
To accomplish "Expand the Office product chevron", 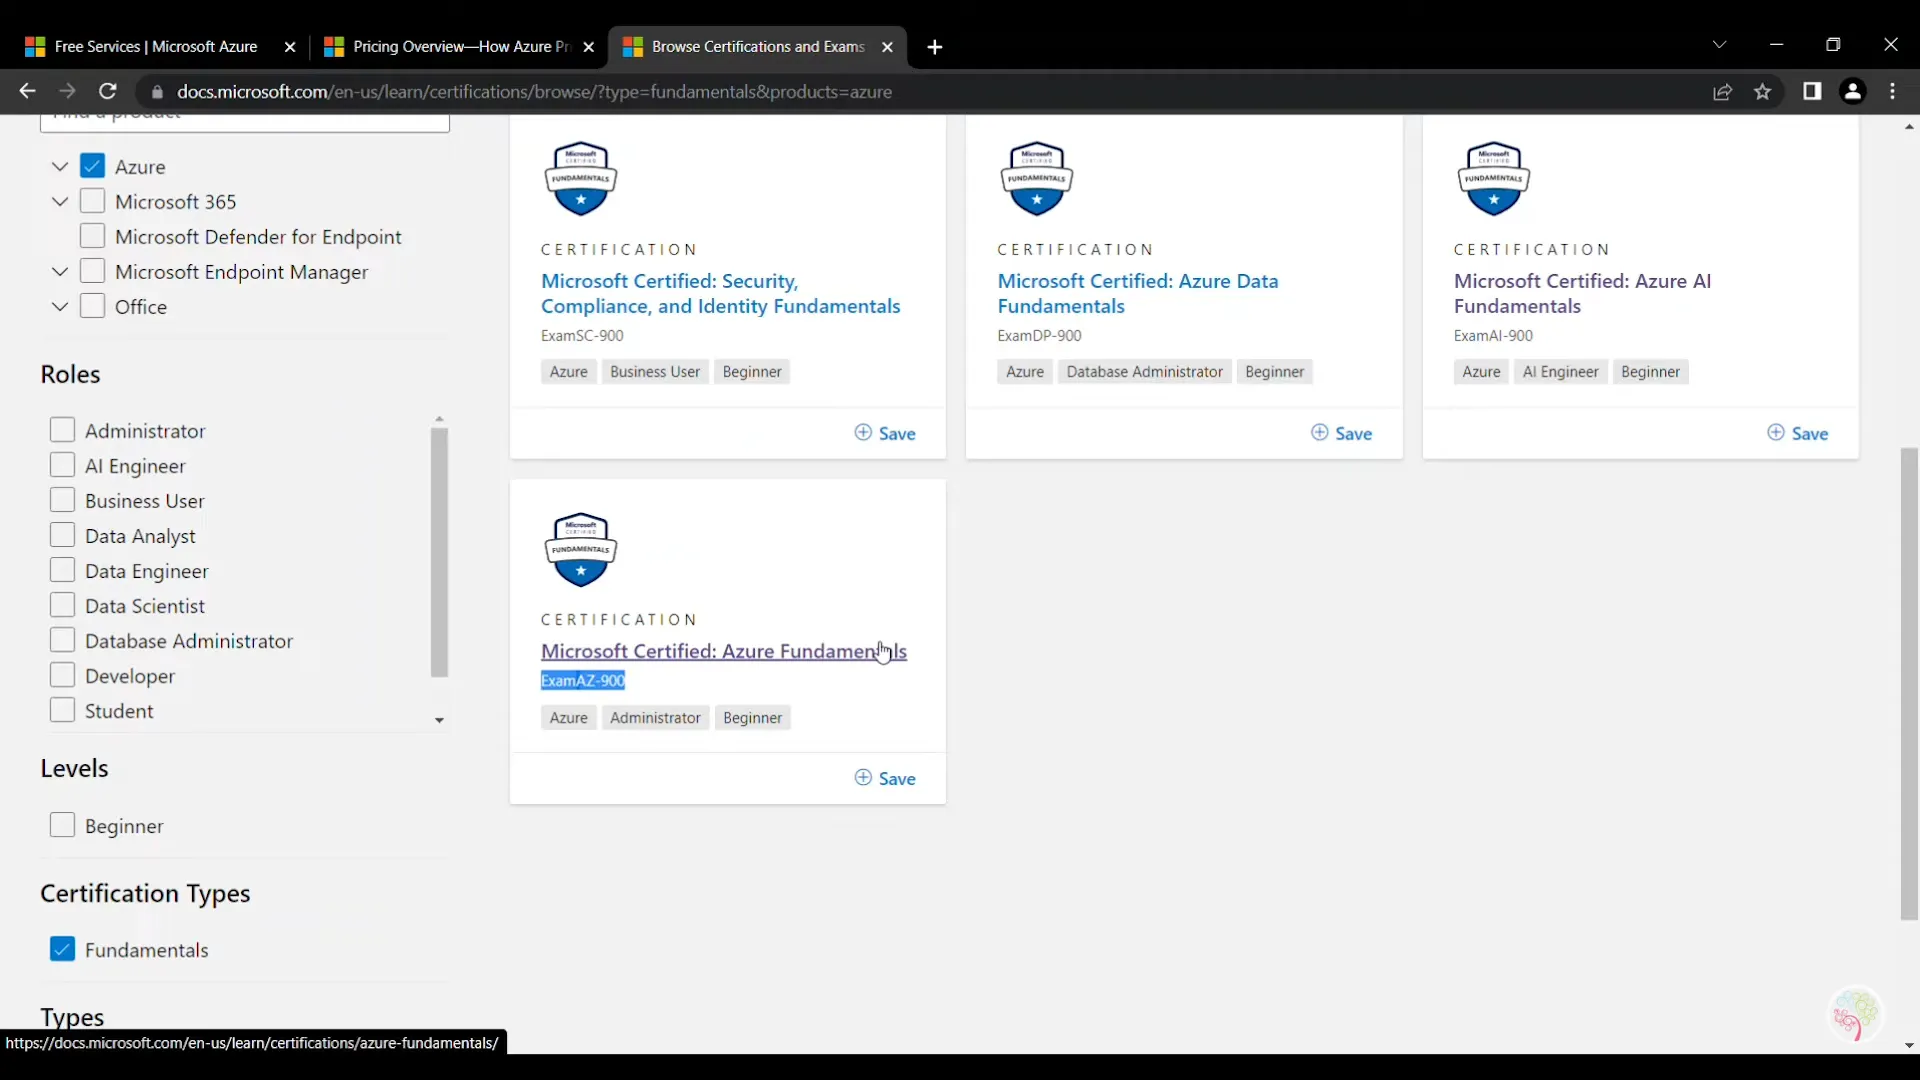I will pos(60,306).
